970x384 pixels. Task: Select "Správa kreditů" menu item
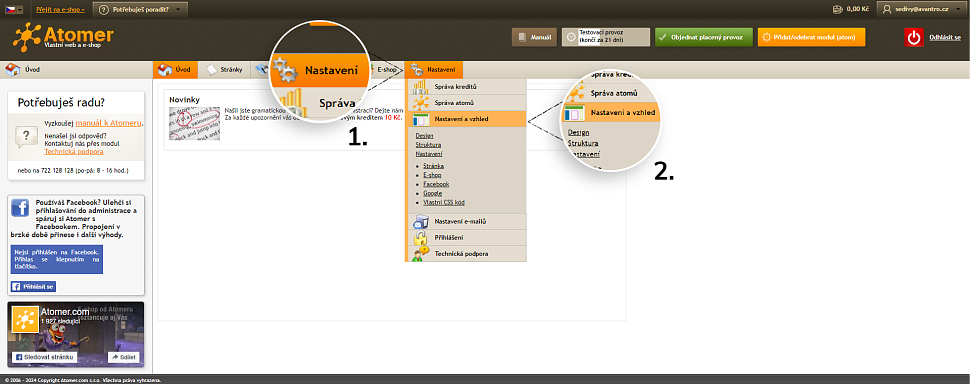(466, 87)
